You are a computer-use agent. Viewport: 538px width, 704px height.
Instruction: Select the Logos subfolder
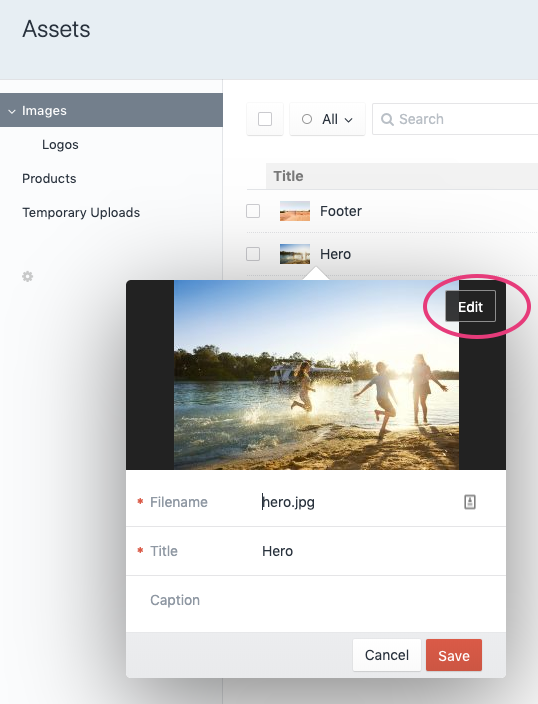pos(60,145)
